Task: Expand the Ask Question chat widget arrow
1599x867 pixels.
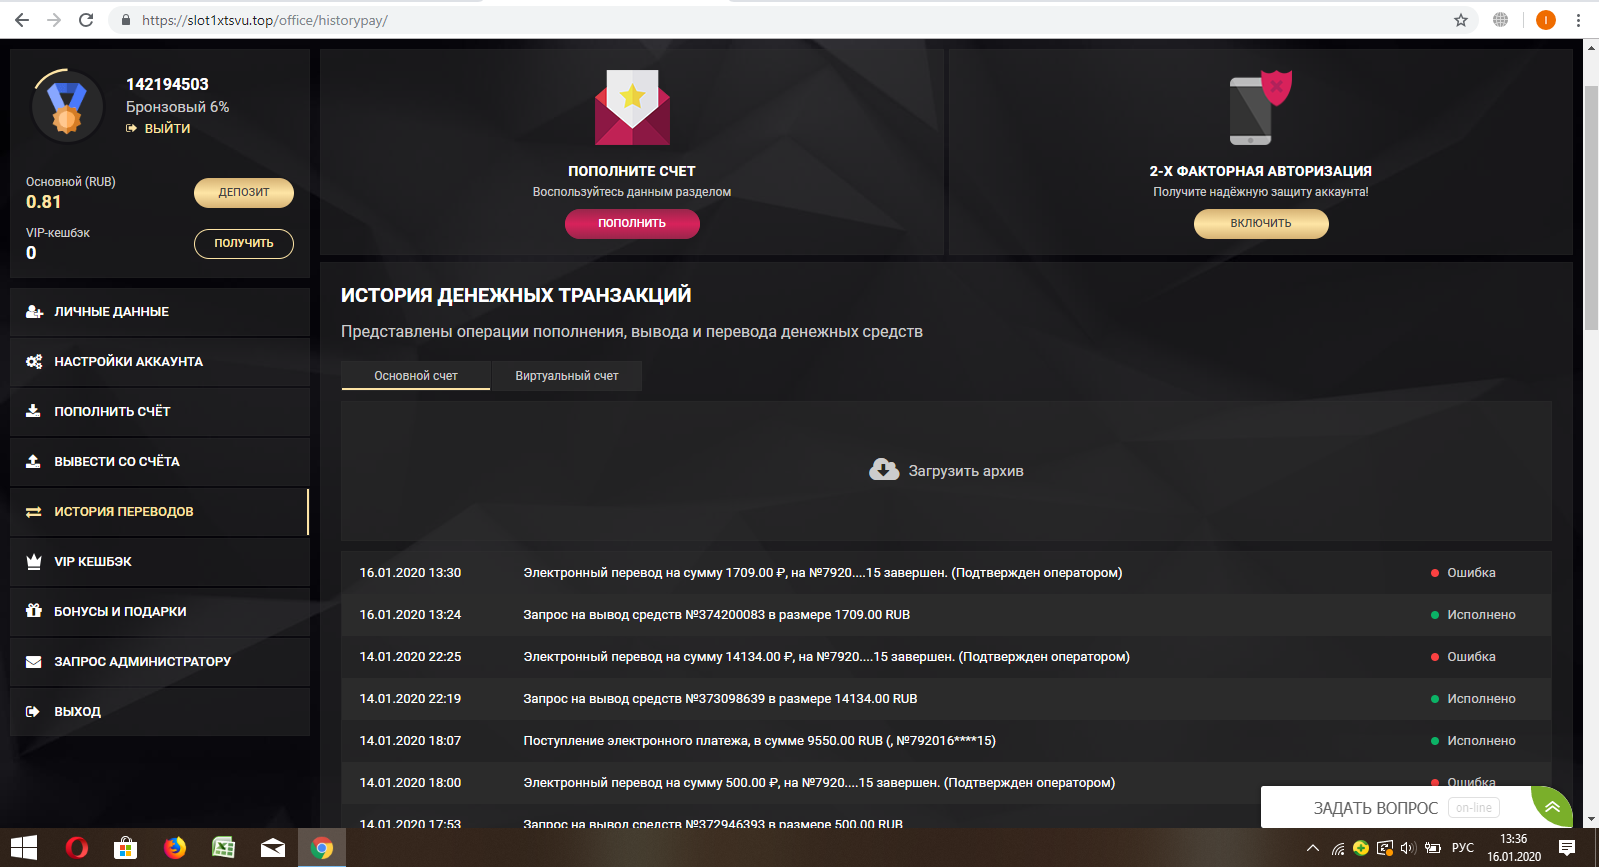Action: (1551, 807)
